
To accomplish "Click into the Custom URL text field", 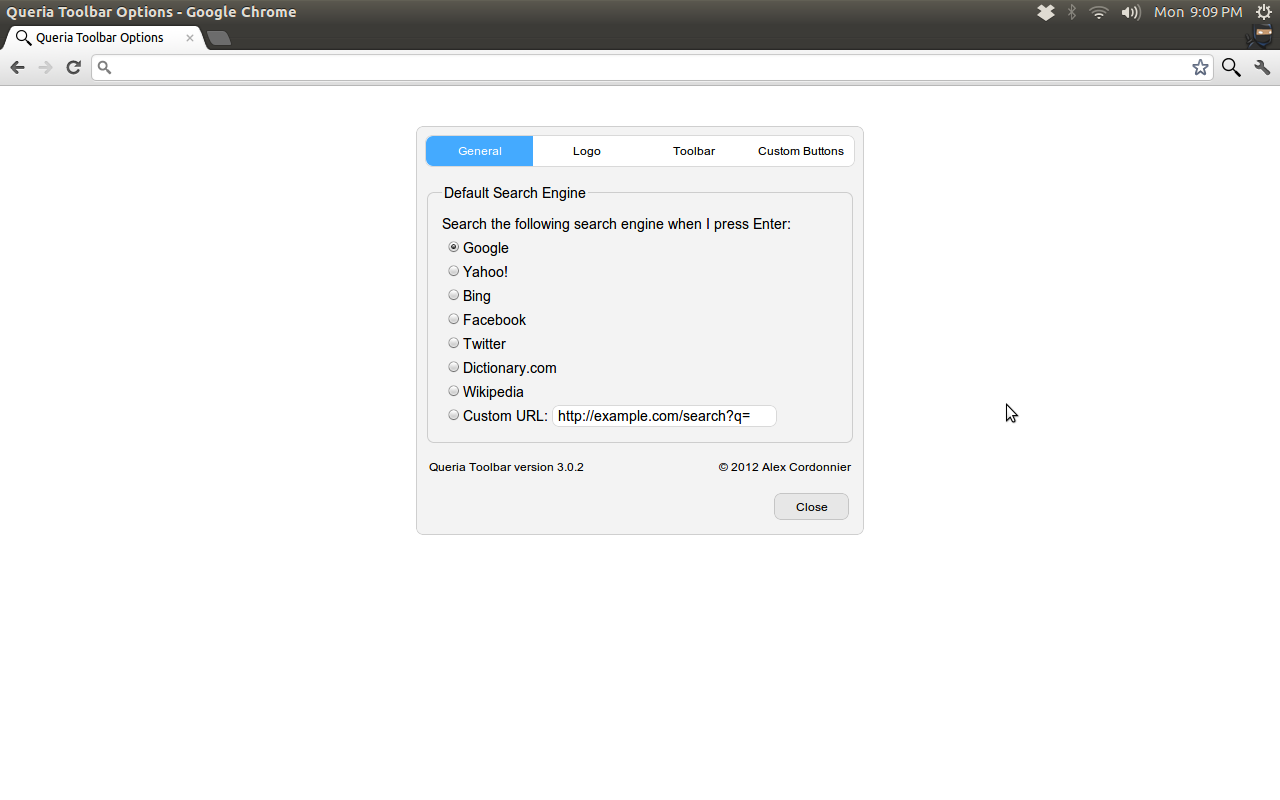I will pos(664,416).
